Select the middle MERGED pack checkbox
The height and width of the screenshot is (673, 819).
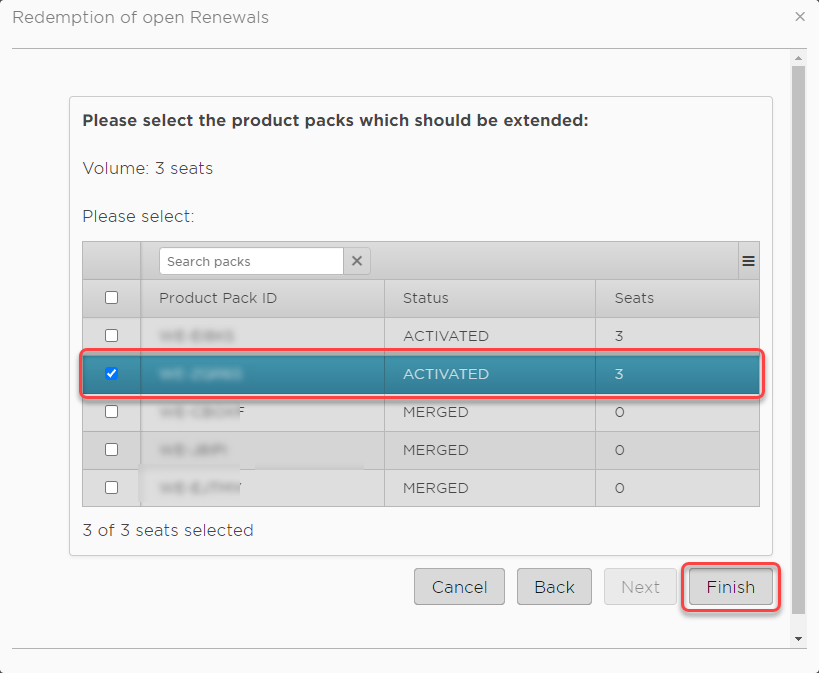(x=111, y=450)
